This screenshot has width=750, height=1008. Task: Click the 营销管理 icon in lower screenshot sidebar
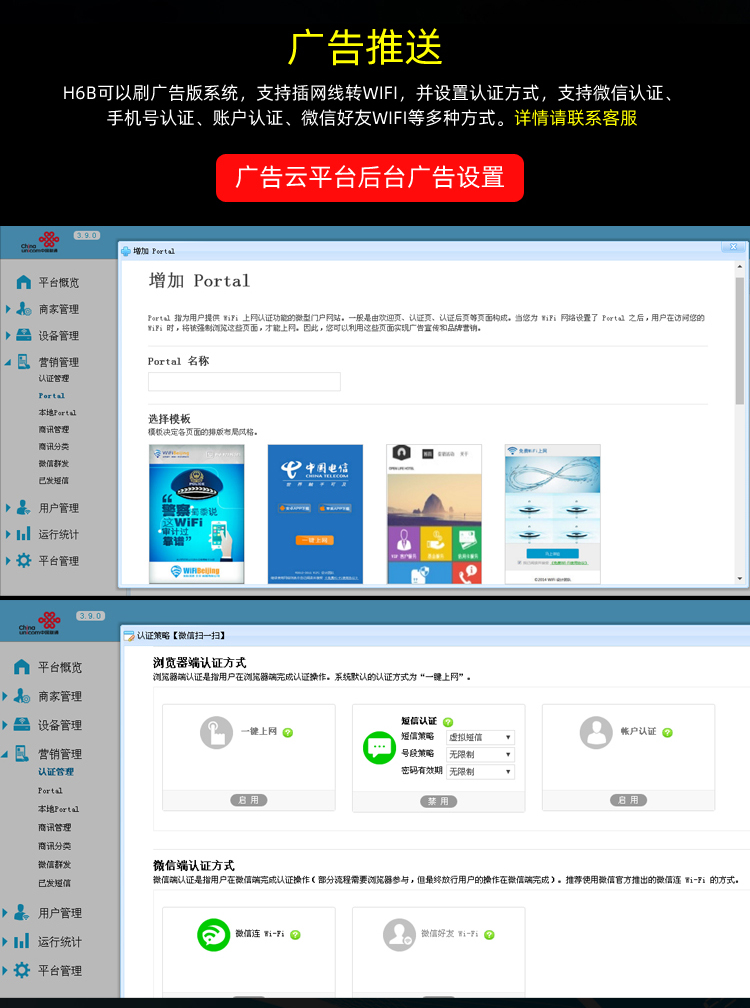22,753
